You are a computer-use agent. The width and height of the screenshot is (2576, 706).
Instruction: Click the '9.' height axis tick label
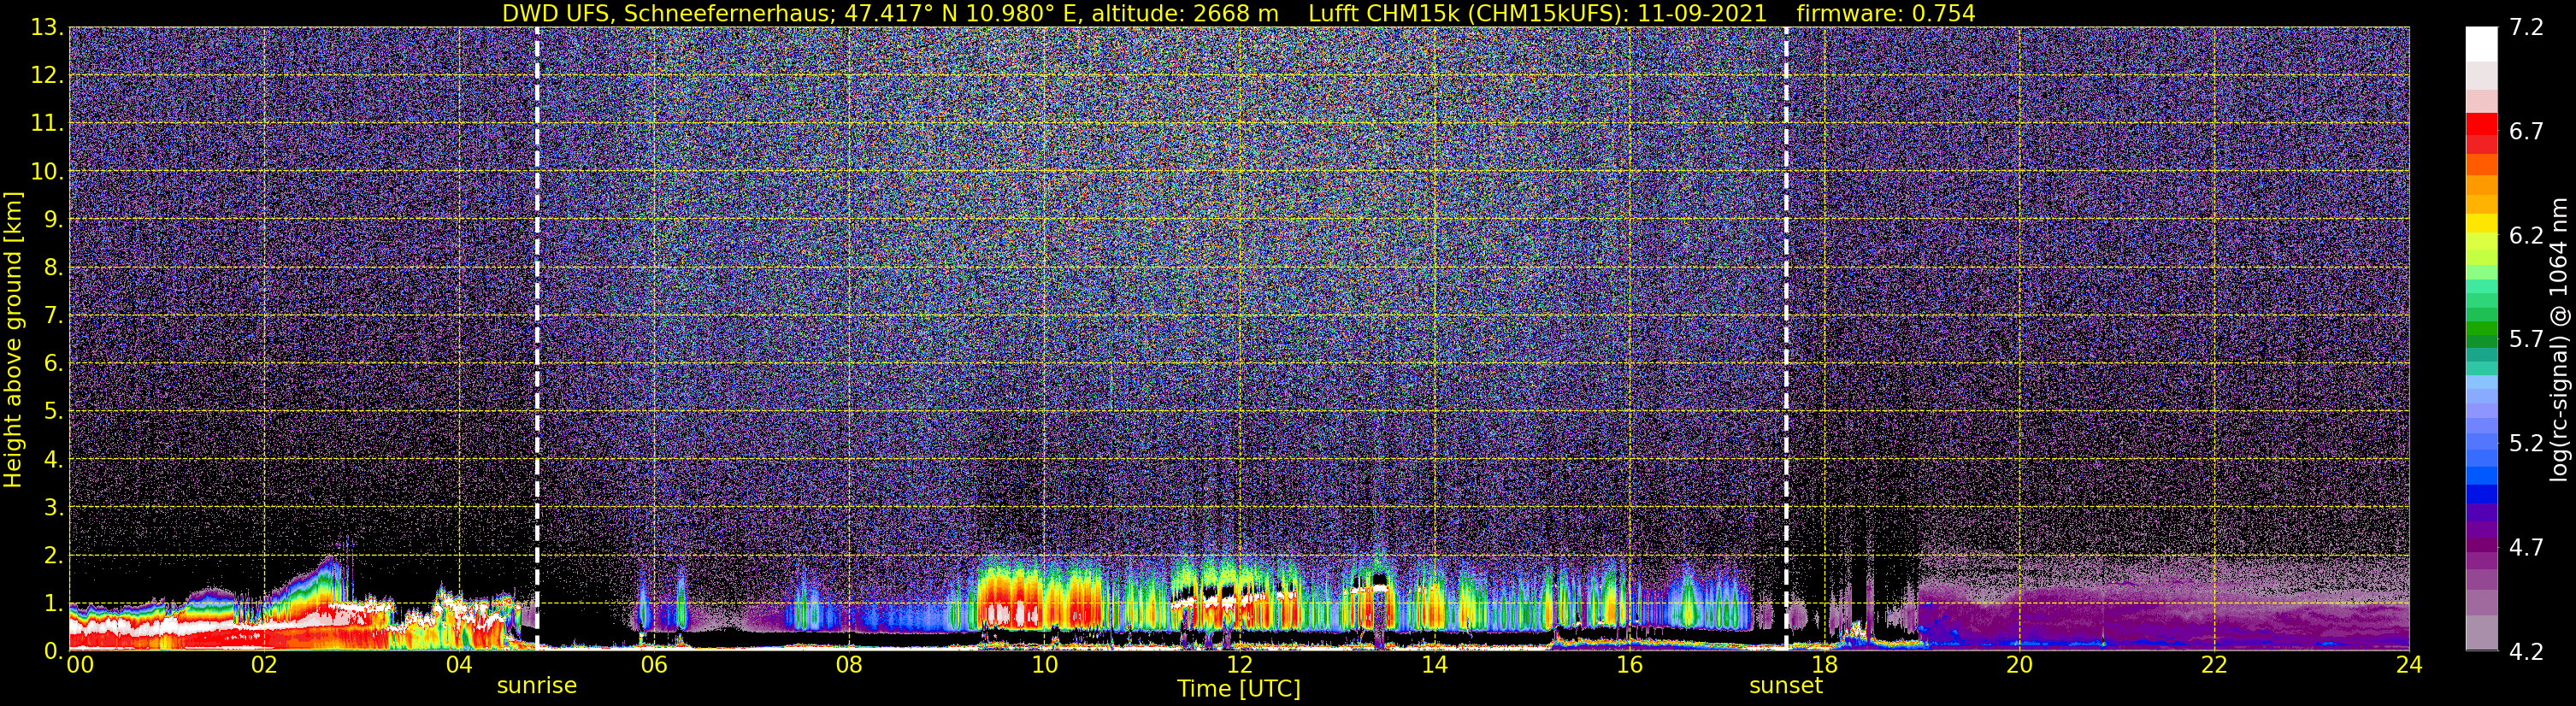tap(54, 220)
